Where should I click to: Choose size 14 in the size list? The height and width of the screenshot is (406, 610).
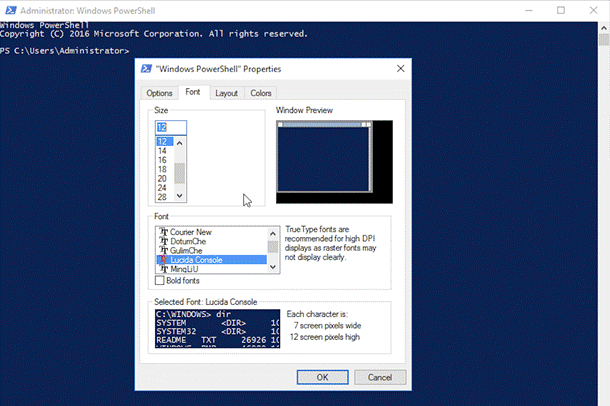165,151
